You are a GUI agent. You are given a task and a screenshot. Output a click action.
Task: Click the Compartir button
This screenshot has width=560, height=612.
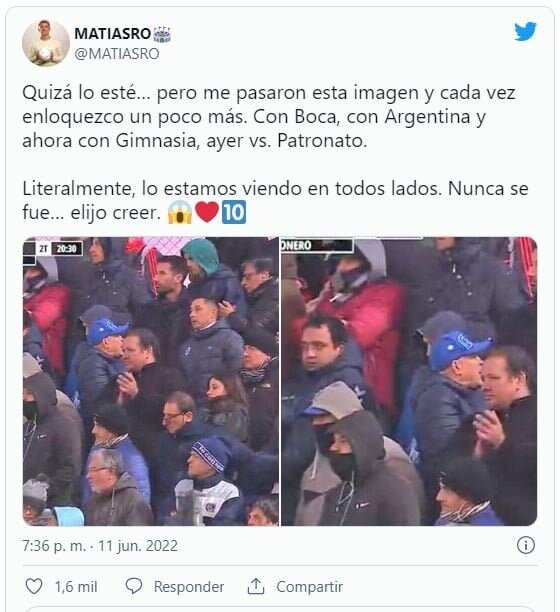pos(309,587)
